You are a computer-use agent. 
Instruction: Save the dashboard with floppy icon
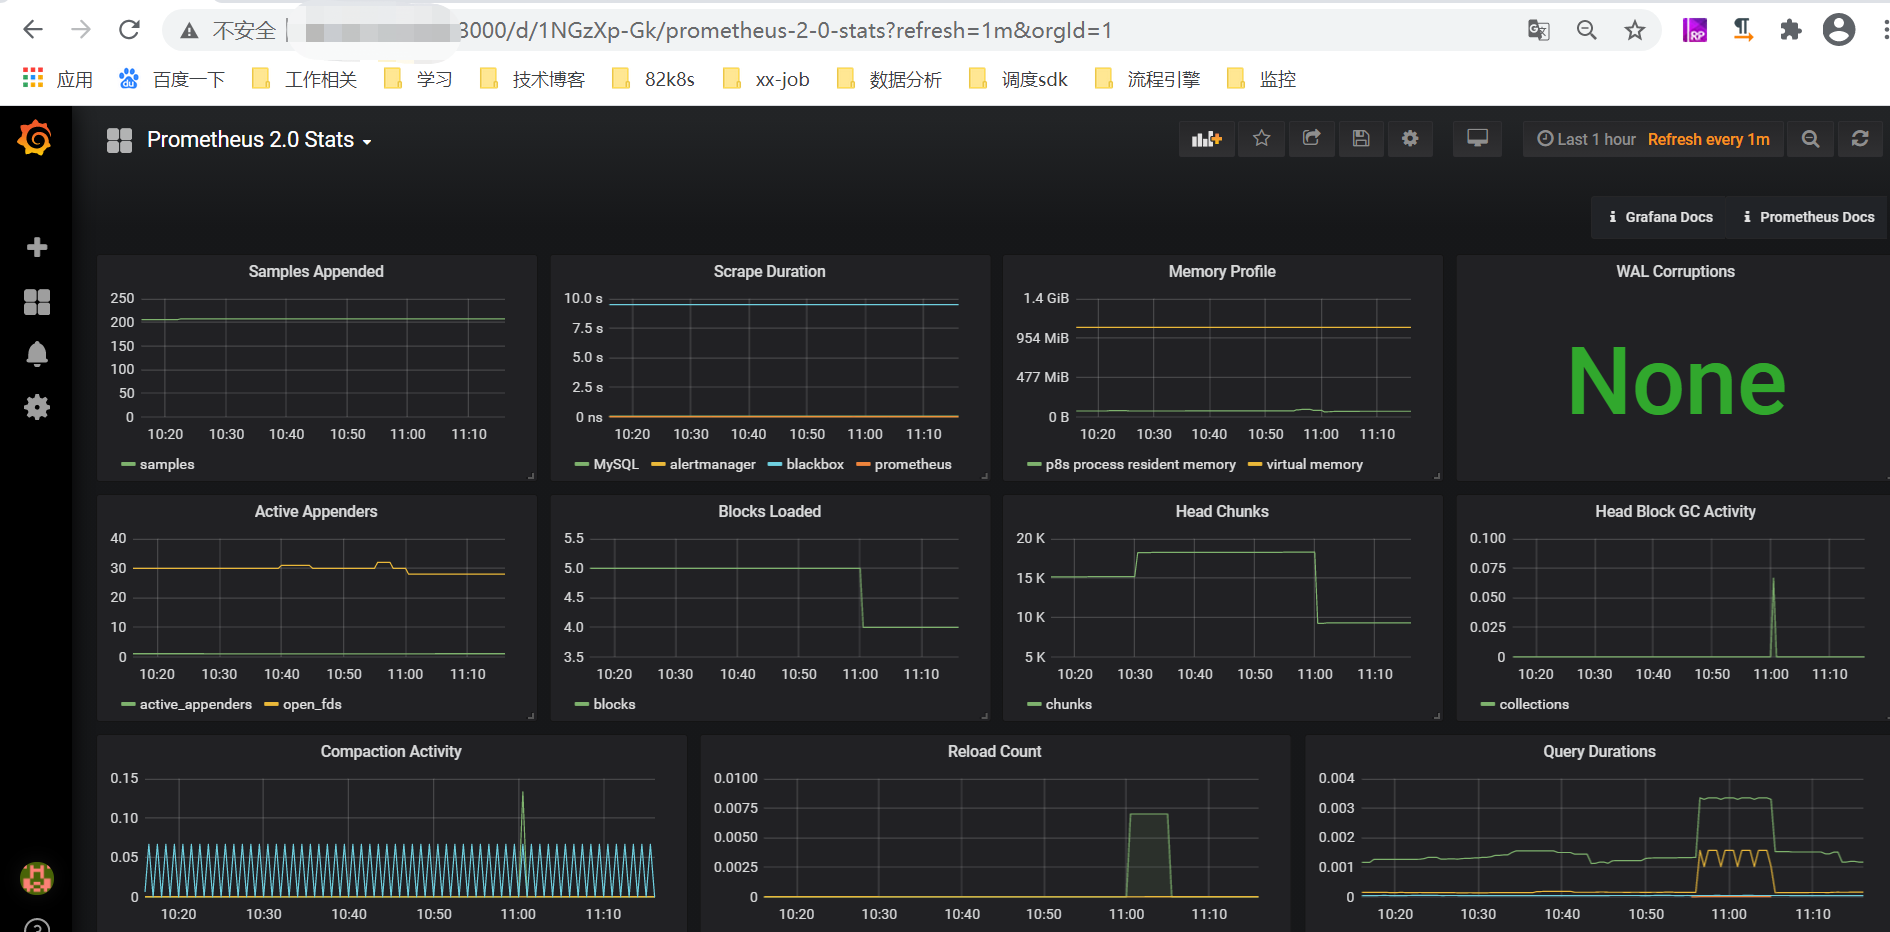(x=1361, y=139)
